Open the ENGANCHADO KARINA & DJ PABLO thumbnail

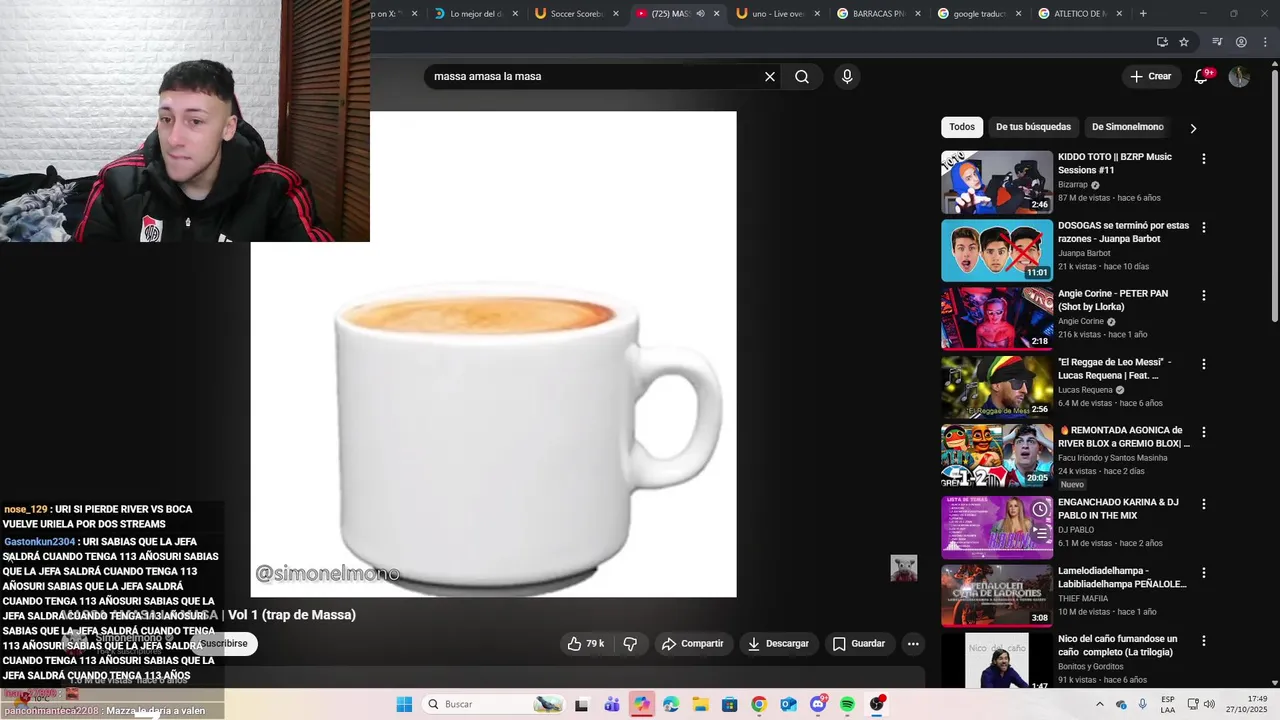coord(997,527)
